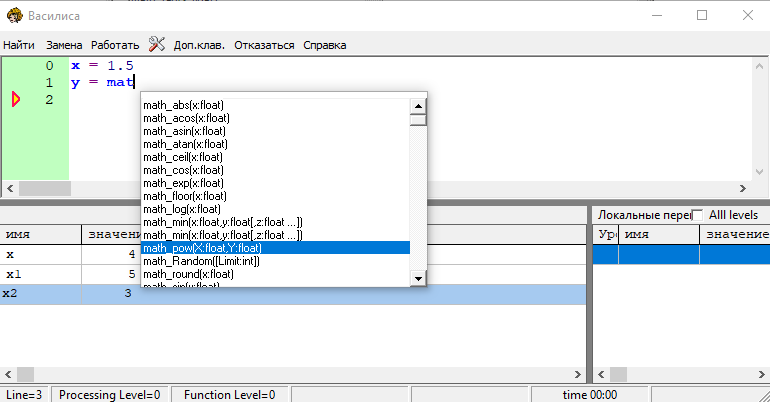This screenshot has width=770, height=402.
Task: Open the tools wrench icon menu
Action: coord(157,44)
